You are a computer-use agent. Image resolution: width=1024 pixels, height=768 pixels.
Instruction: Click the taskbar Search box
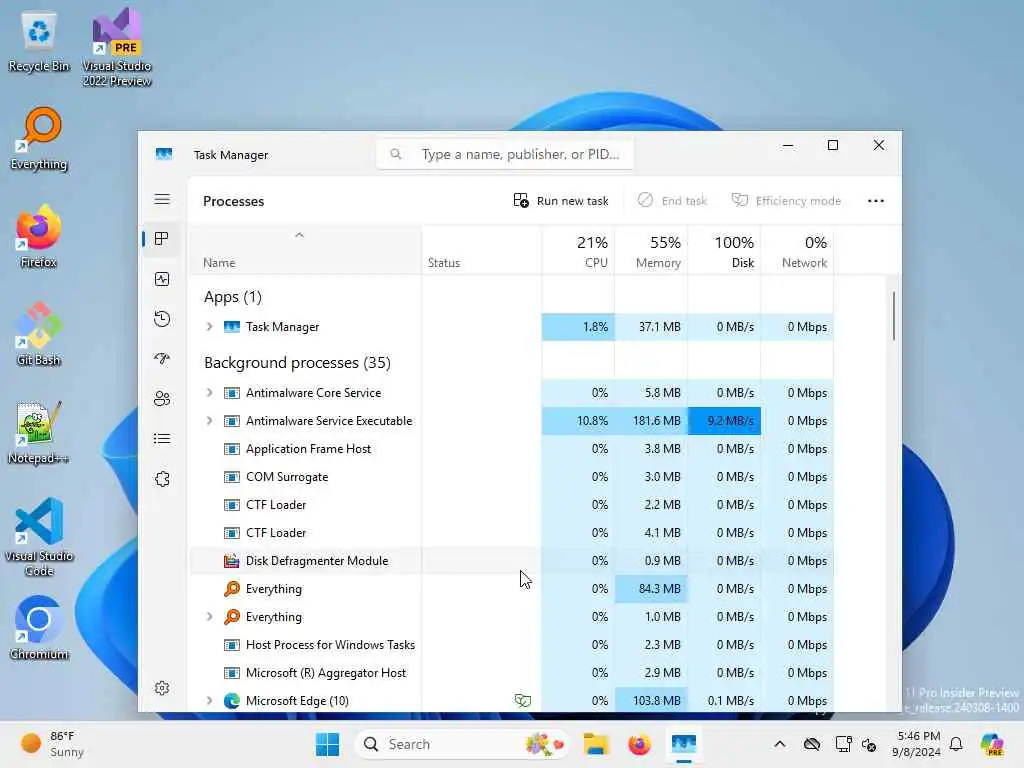(x=460, y=744)
